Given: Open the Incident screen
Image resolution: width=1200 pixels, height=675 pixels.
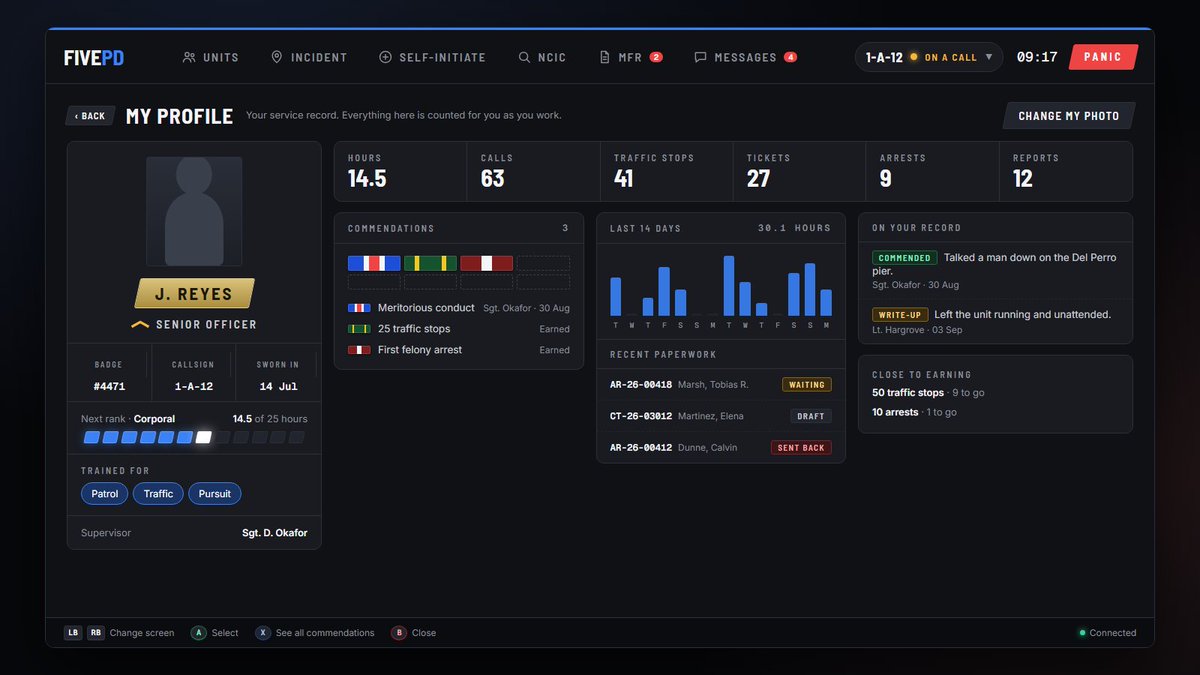Looking at the screenshot, I should (x=309, y=57).
